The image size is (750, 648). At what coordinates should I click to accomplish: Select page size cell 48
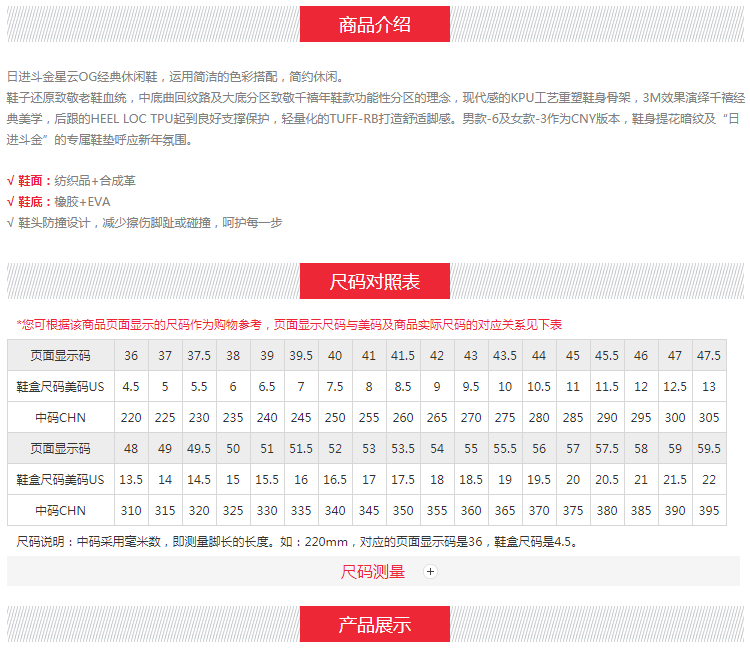coord(131,449)
